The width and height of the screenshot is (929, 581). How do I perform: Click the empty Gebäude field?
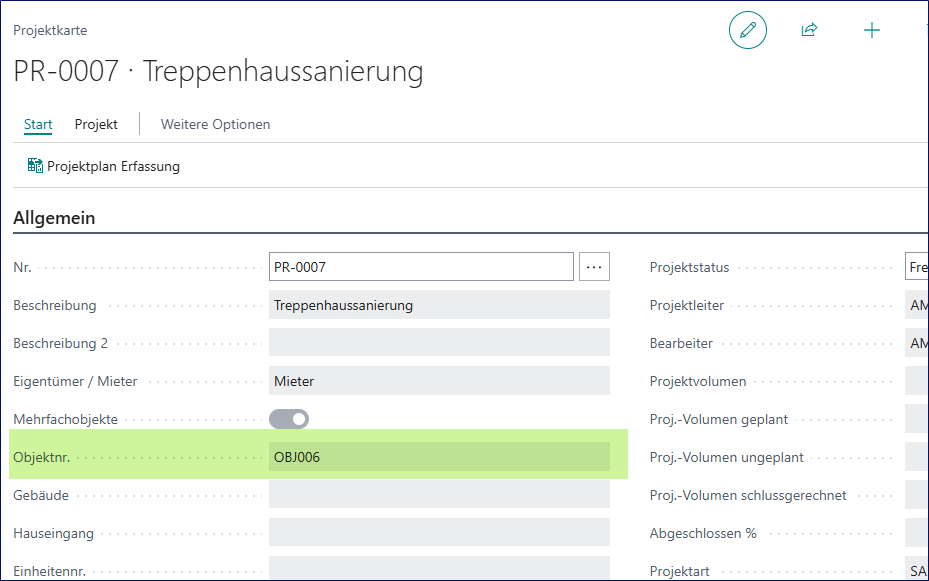(x=438, y=495)
